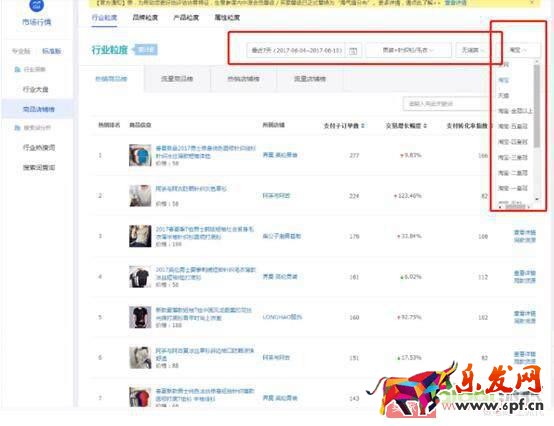Select the 热销商品榜 sub-tab

(x=111, y=78)
